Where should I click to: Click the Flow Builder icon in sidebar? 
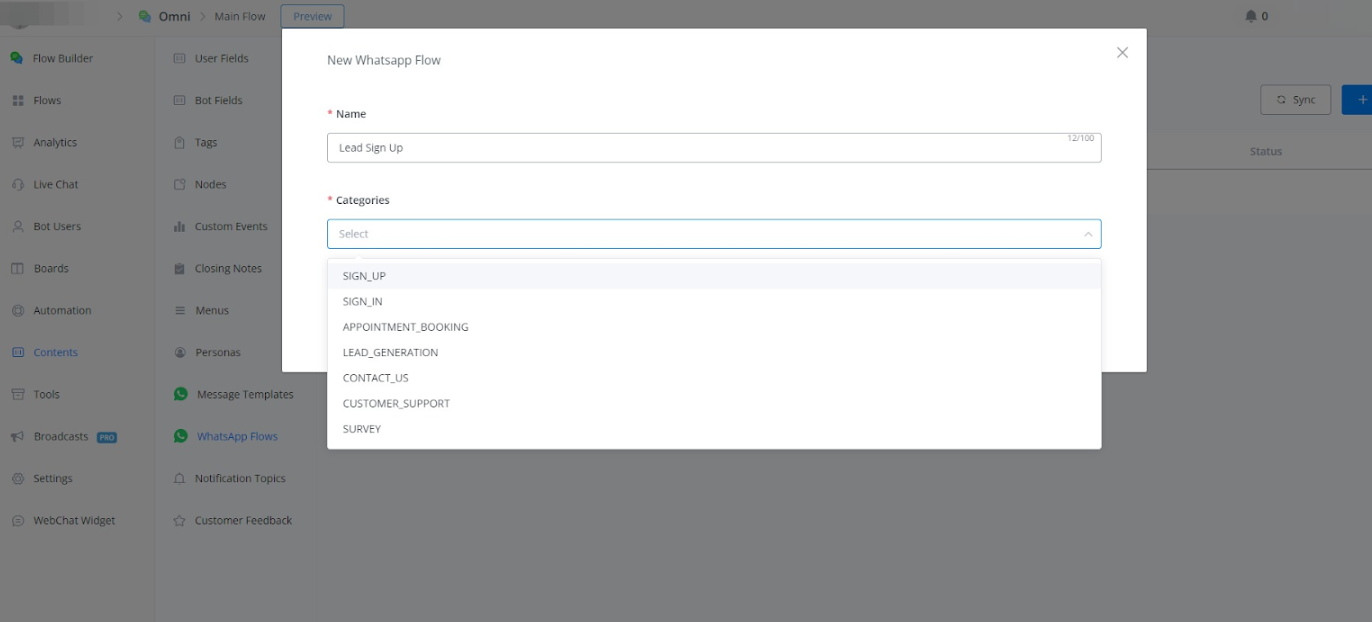point(17,58)
